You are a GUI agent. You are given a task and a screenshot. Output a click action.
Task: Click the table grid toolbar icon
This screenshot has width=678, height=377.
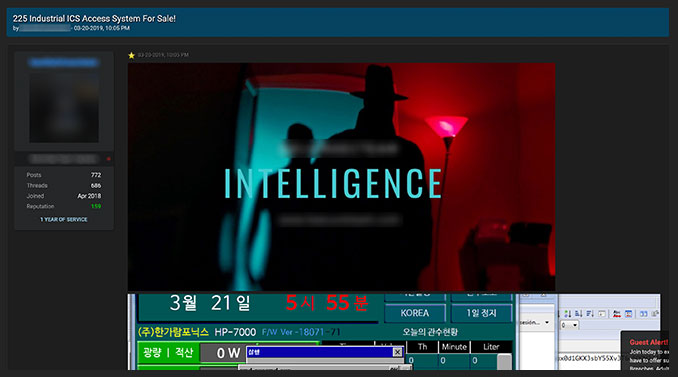pos(628,313)
